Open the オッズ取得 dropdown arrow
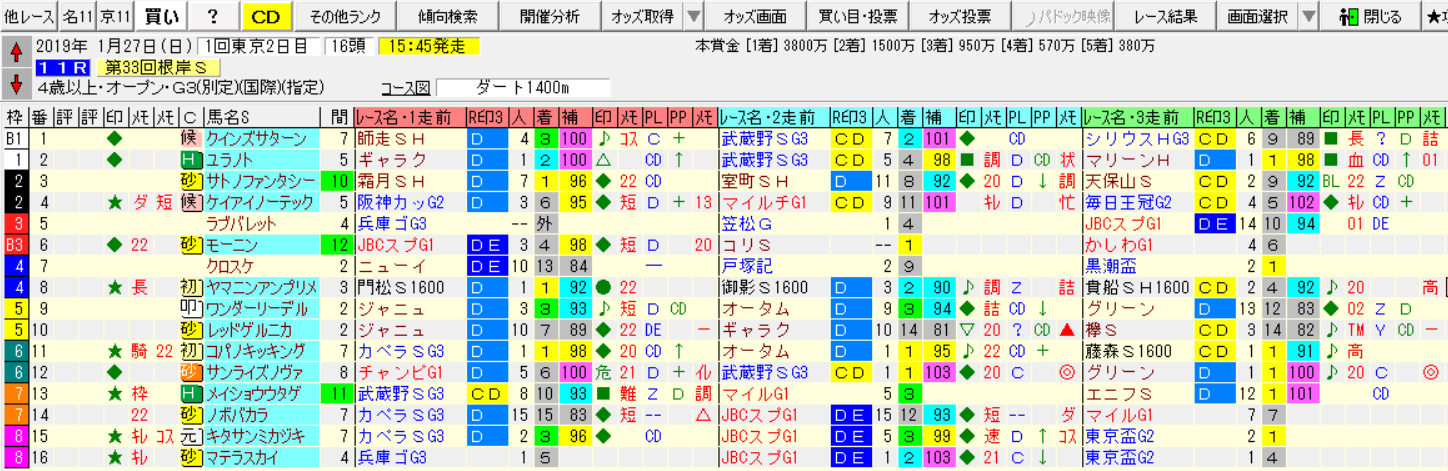The height and width of the screenshot is (471, 1448). pos(695,16)
